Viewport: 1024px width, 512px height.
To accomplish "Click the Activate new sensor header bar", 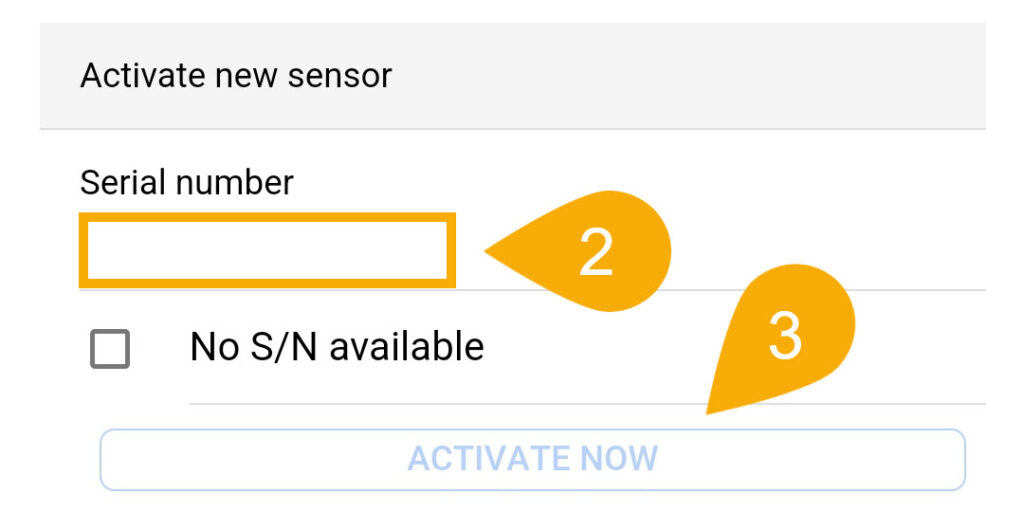I will click(513, 76).
